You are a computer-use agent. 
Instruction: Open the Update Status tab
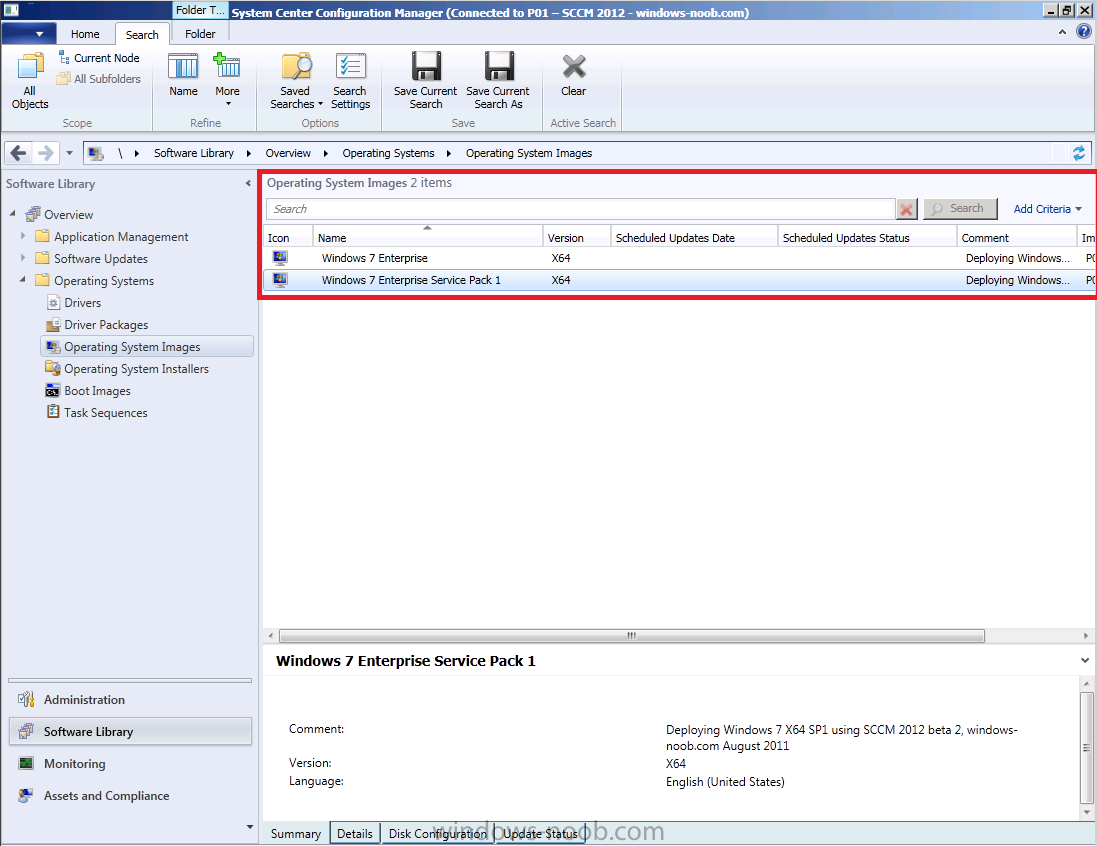tap(540, 833)
